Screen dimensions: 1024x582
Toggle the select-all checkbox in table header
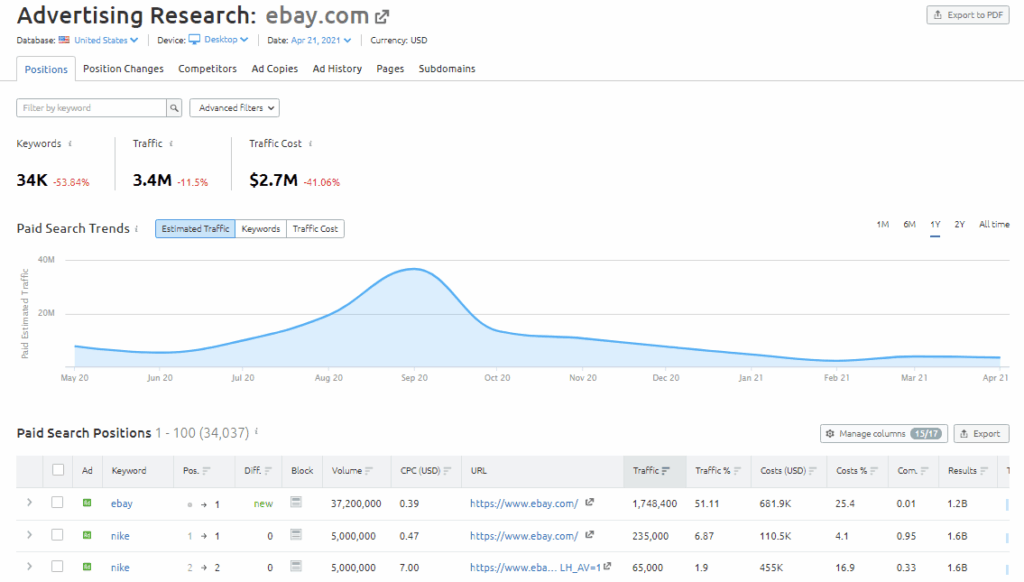pyautogui.click(x=58, y=471)
